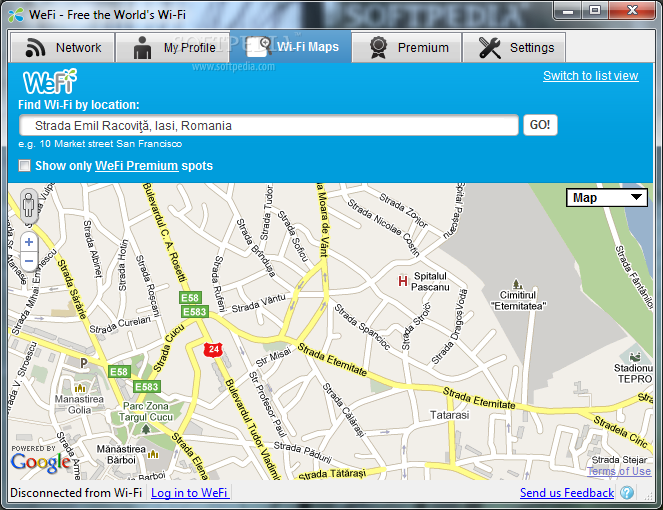This screenshot has width=663, height=510.
Task: Zoom in the map with plus button
Action: point(29,242)
